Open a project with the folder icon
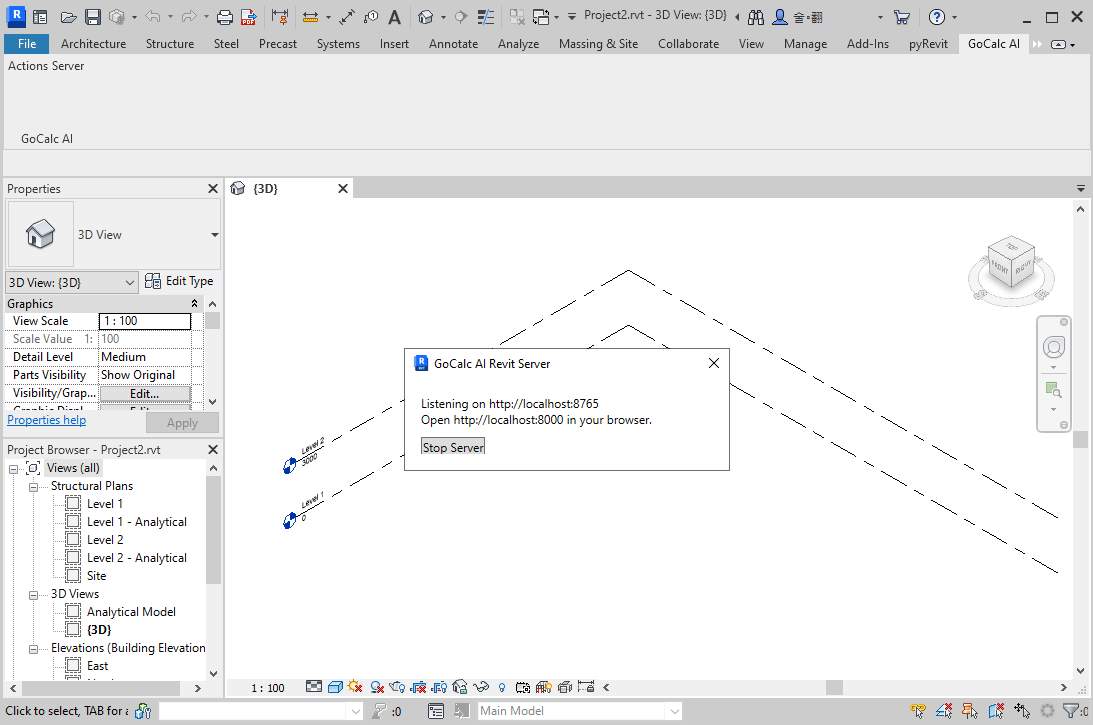Image resolution: width=1093 pixels, height=725 pixels. [68, 17]
